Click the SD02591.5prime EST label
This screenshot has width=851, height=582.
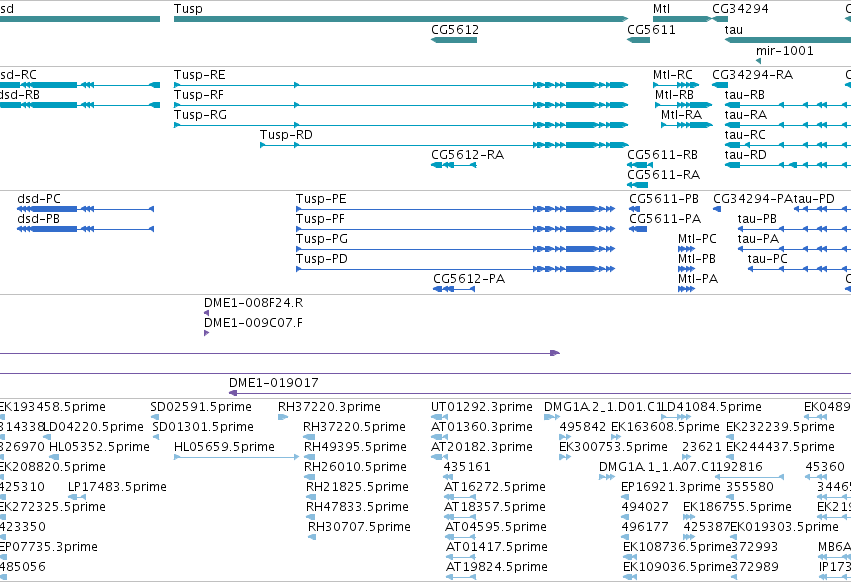click(201, 407)
